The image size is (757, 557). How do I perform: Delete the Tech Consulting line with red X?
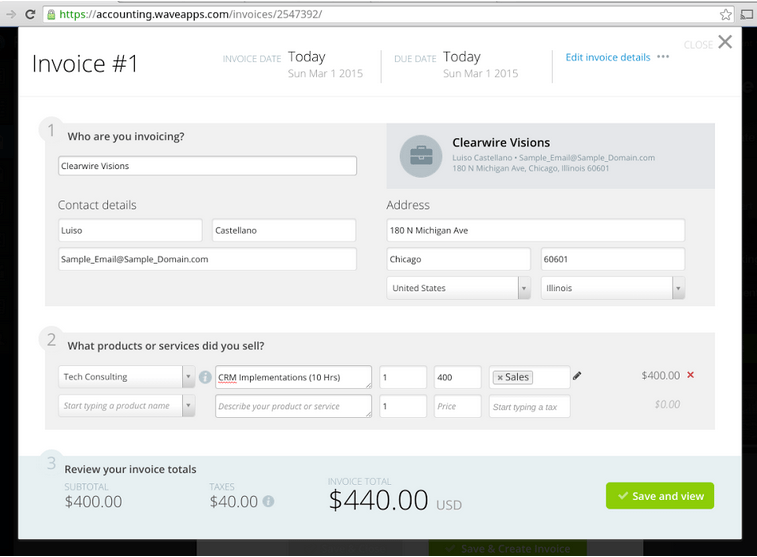point(690,375)
